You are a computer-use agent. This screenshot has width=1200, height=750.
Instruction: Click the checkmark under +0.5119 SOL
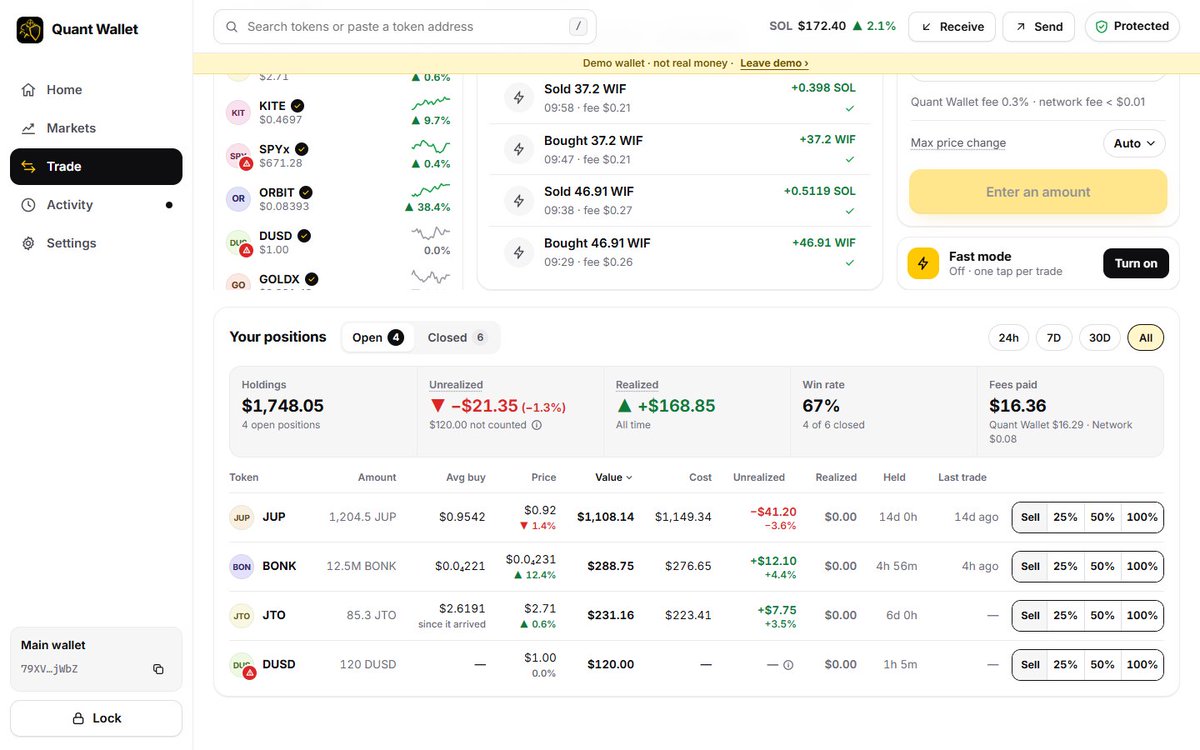pos(850,211)
